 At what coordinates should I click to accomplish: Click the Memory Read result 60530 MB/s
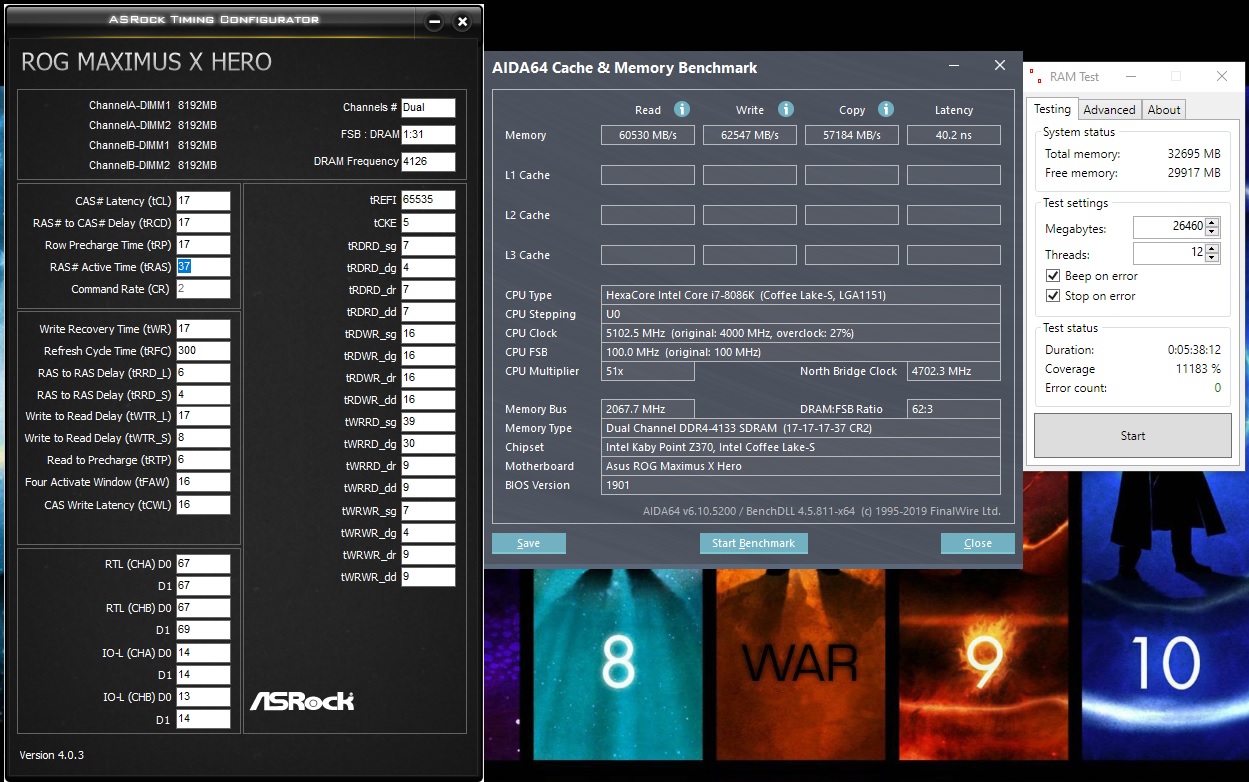pyautogui.click(x=648, y=135)
